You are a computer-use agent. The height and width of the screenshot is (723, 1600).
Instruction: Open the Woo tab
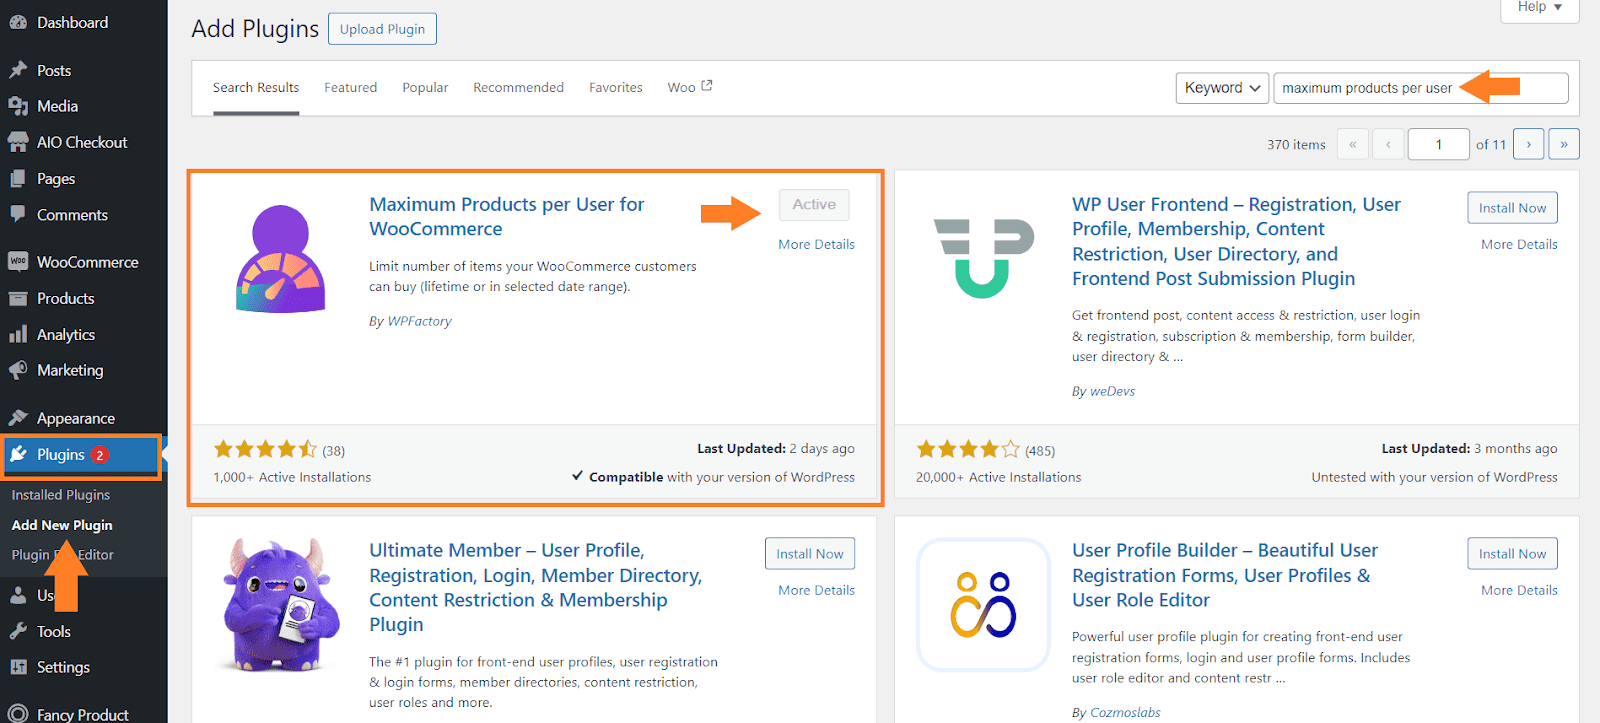click(x=689, y=88)
